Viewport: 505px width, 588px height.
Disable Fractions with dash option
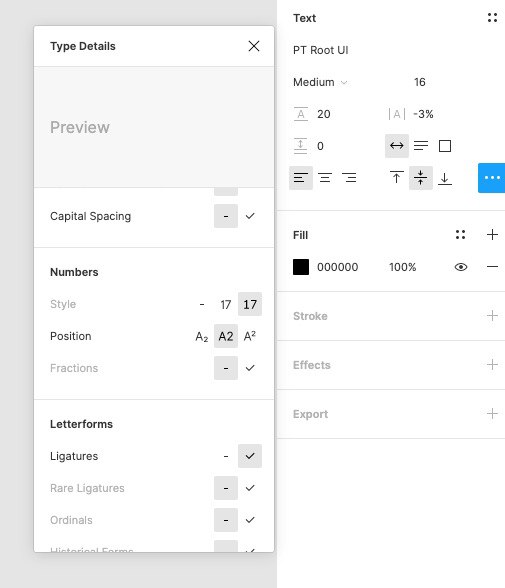(x=226, y=368)
